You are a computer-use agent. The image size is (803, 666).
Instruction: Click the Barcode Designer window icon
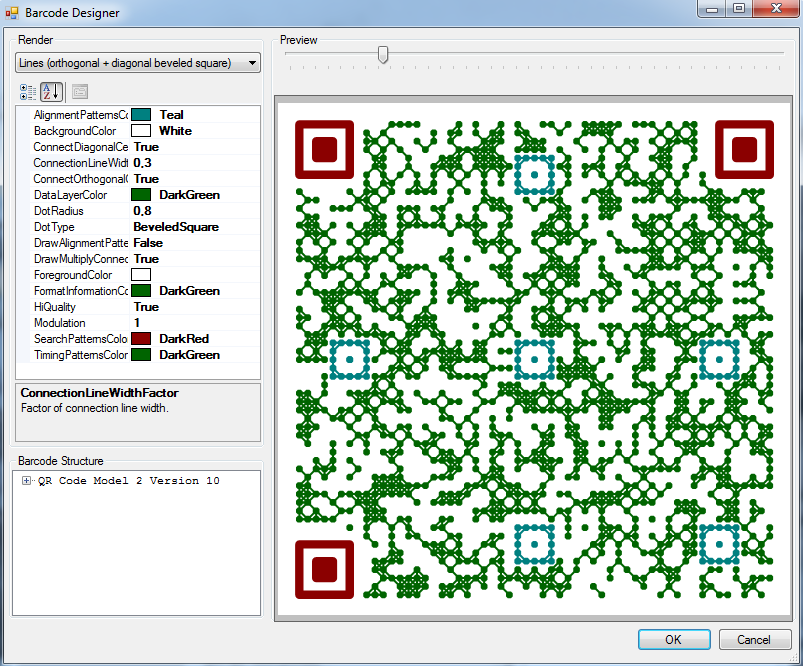(x=12, y=13)
